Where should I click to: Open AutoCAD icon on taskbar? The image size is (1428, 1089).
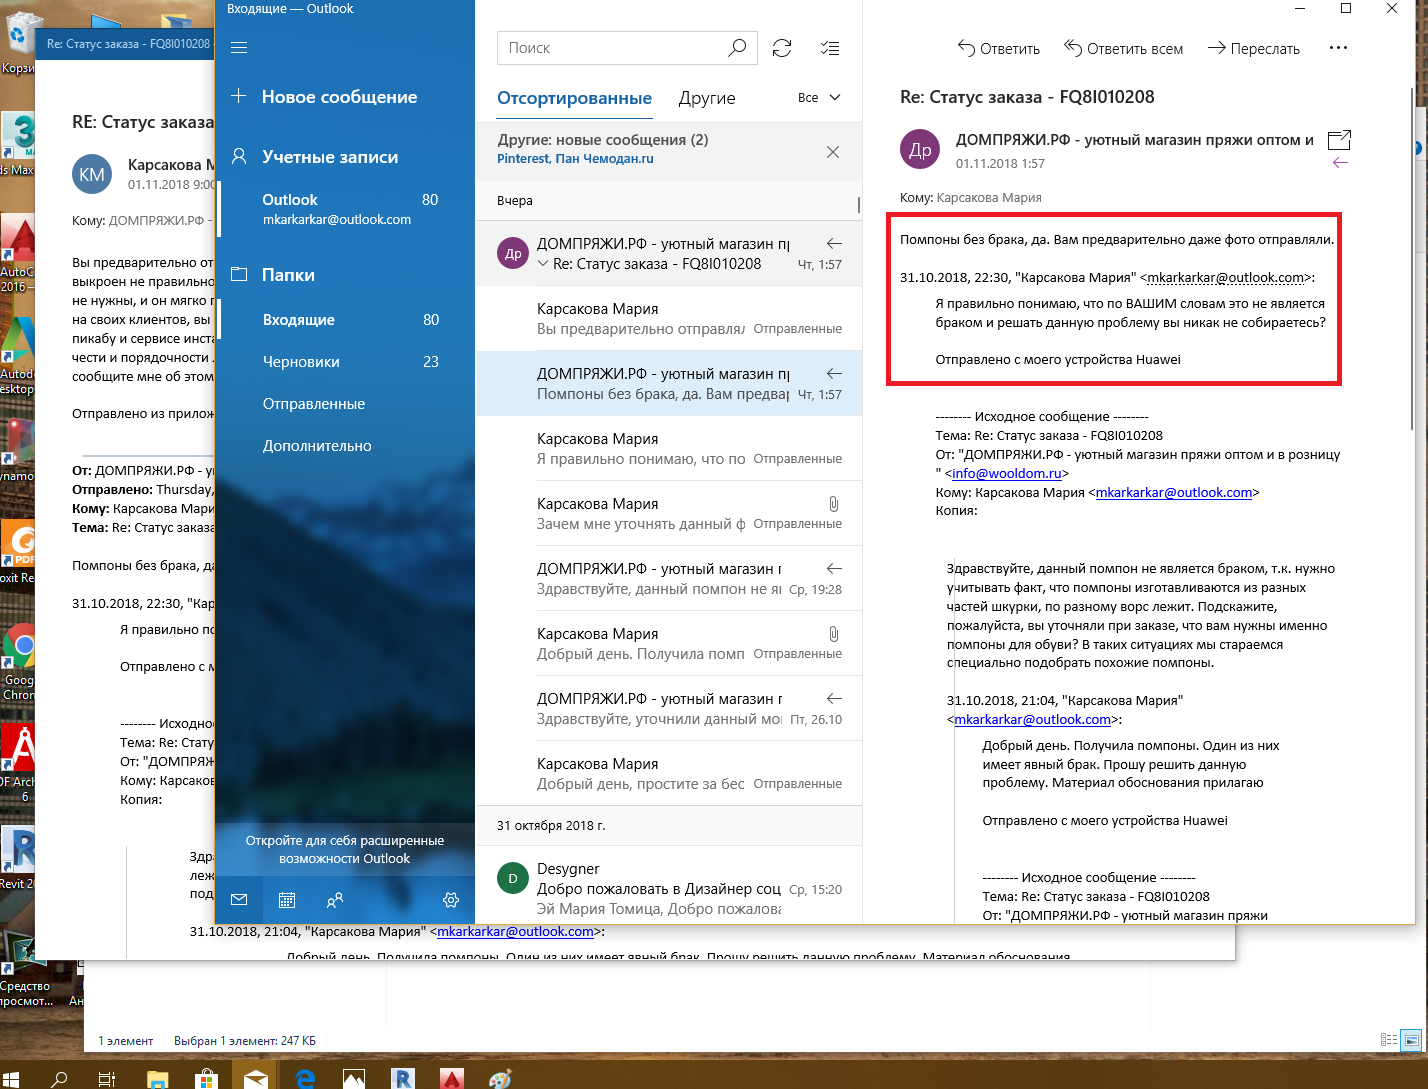coord(452,1079)
